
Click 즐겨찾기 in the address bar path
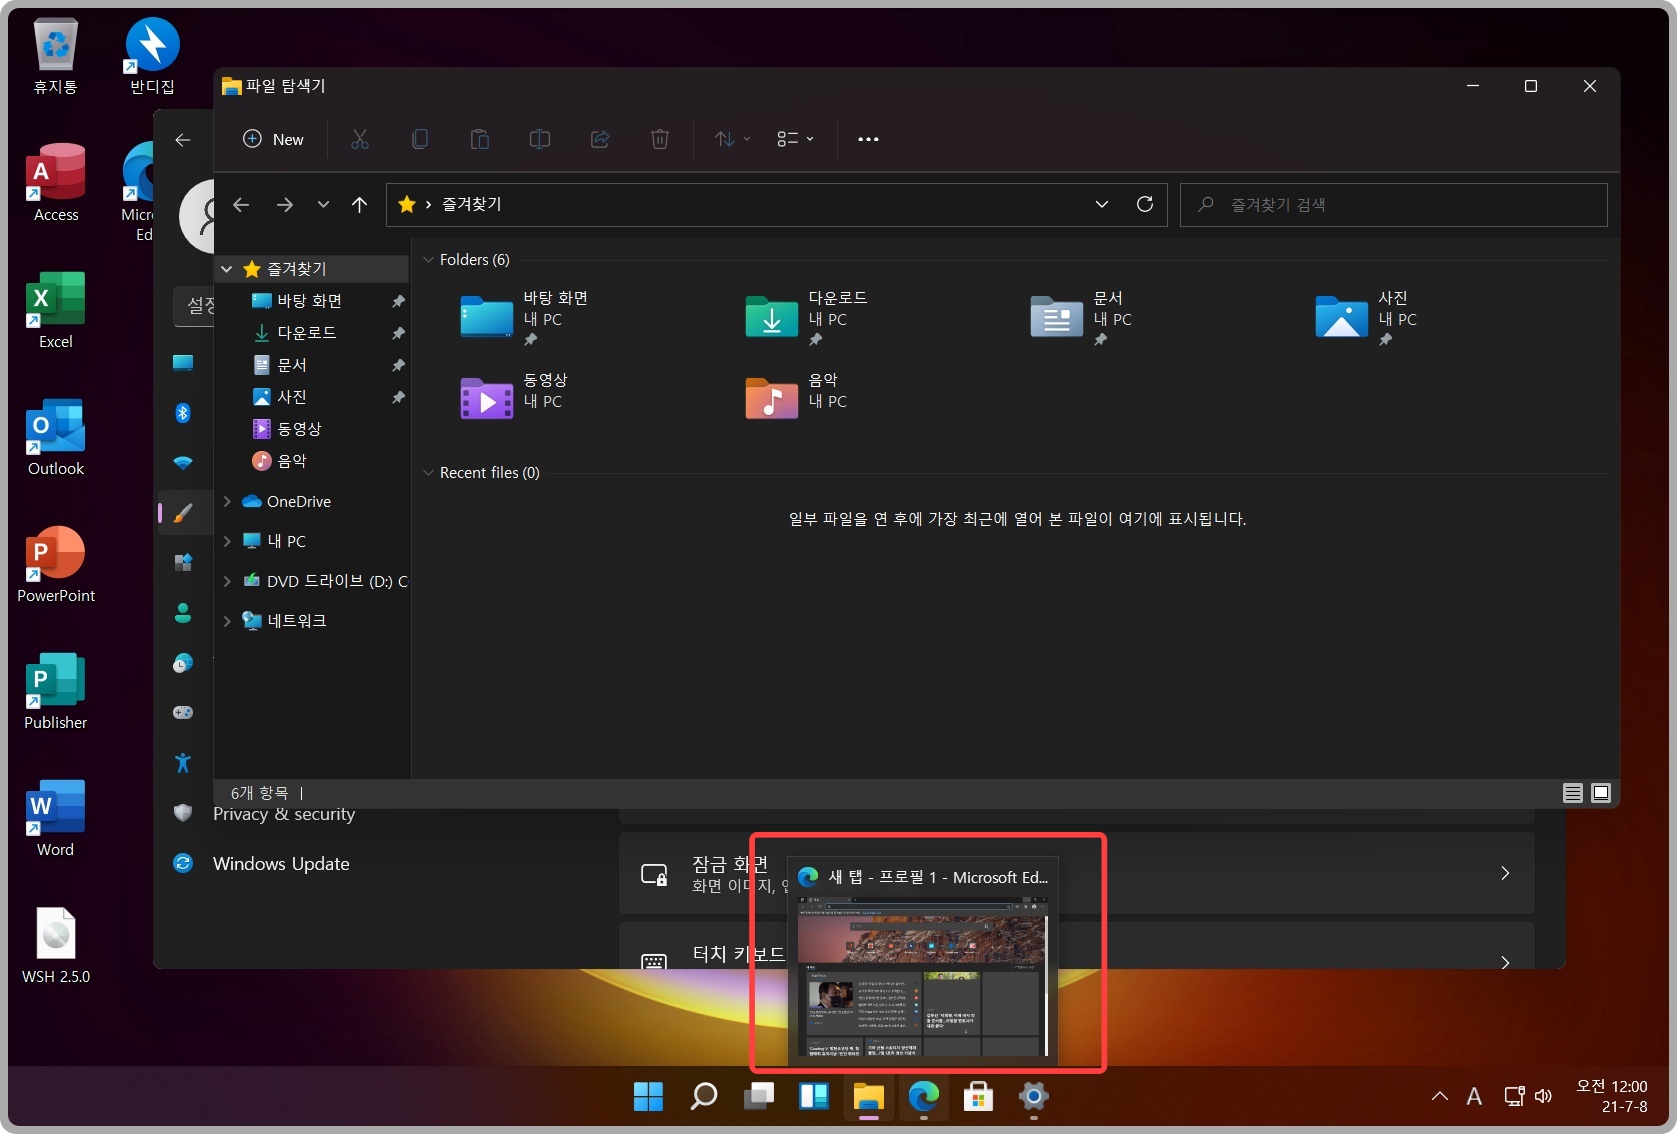471,204
